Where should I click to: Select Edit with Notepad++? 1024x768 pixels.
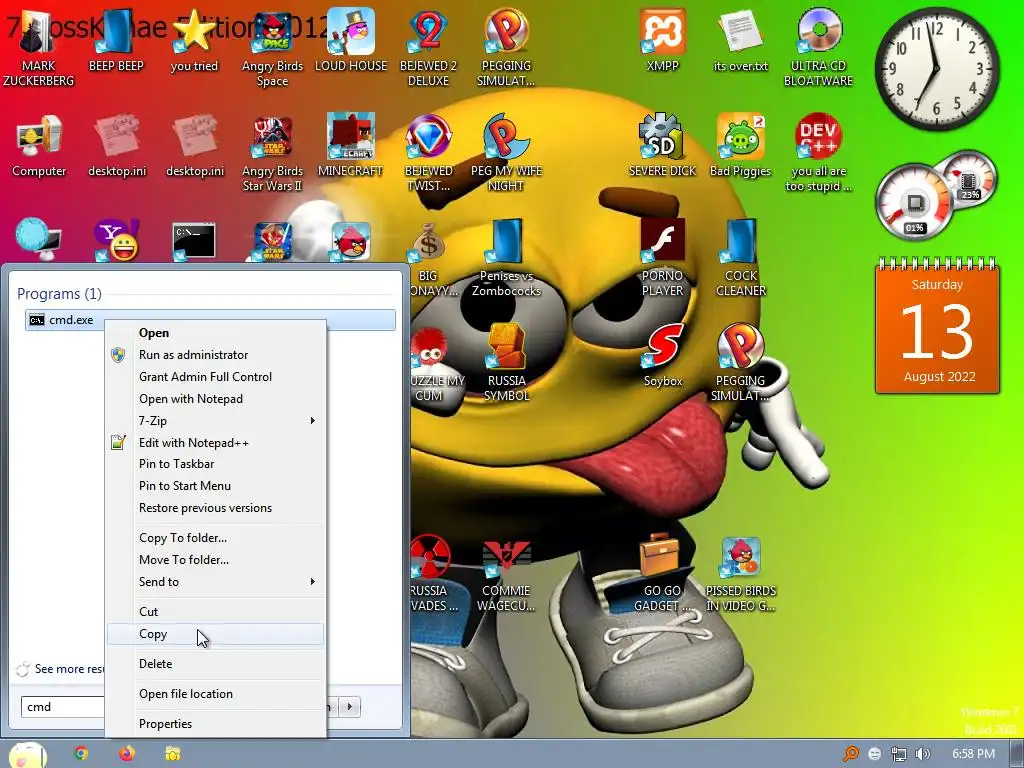216,443
